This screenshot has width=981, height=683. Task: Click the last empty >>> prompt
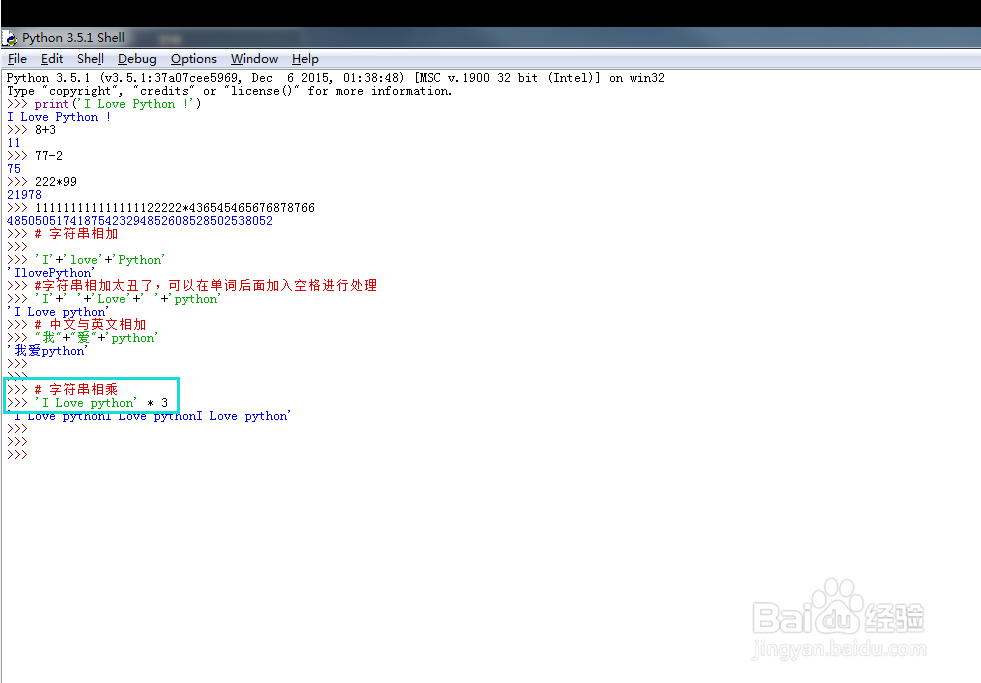pyautogui.click(x=17, y=455)
